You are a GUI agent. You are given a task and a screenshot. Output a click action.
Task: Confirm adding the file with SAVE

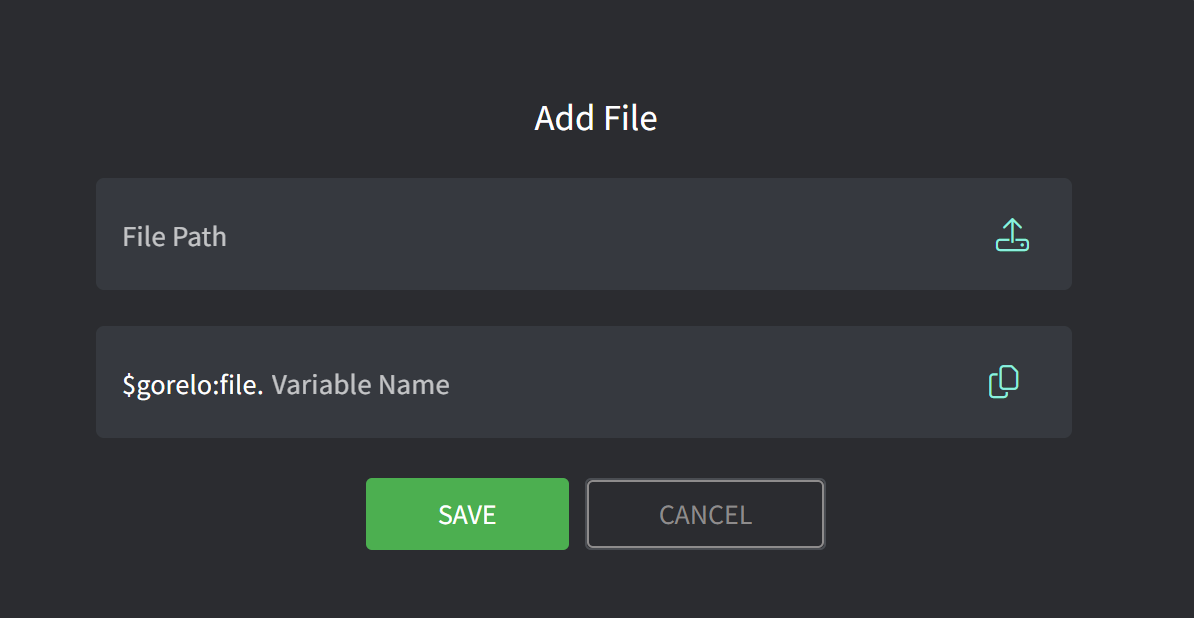coord(468,514)
